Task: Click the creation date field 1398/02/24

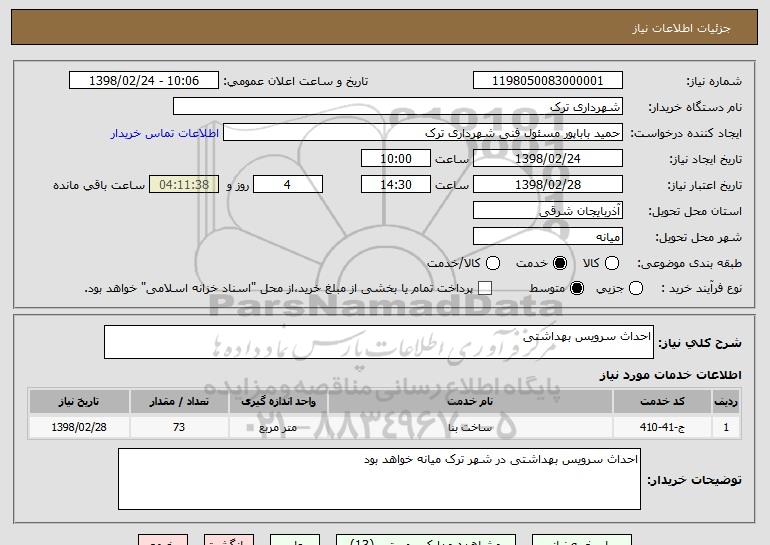Action: 548,159
